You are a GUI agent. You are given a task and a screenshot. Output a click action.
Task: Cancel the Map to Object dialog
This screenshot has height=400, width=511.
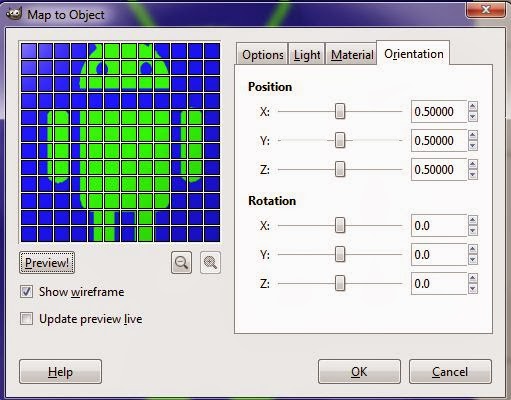click(450, 371)
